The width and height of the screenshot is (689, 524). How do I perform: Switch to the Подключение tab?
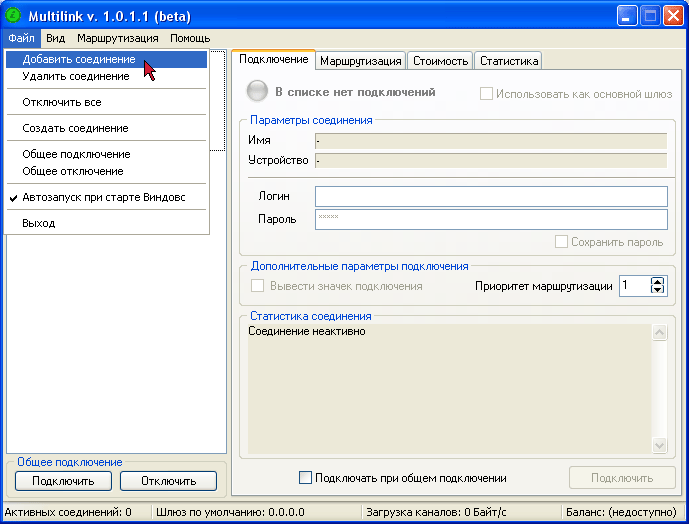click(273, 59)
